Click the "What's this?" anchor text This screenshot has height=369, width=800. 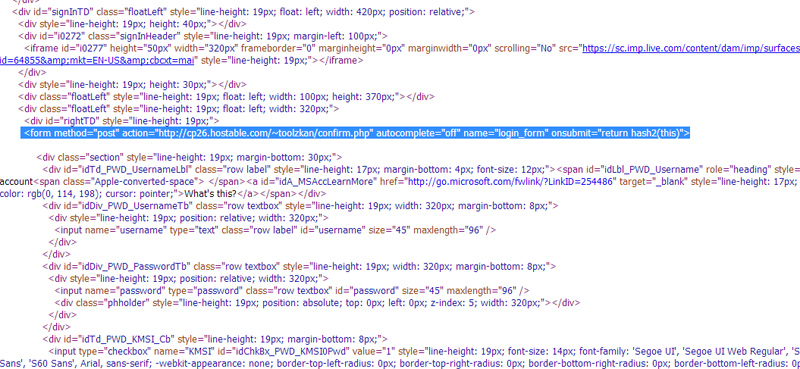click(x=210, y=194)
